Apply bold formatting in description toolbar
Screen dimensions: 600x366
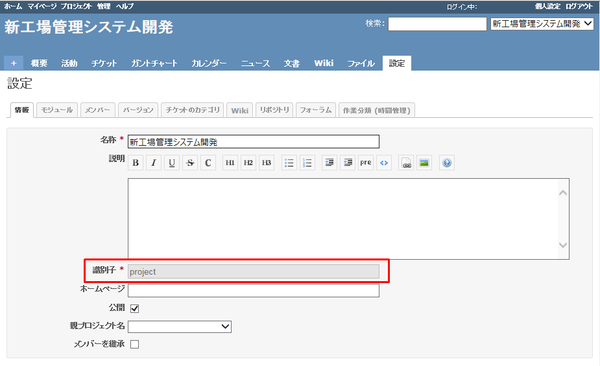click(x=135, y=163)
